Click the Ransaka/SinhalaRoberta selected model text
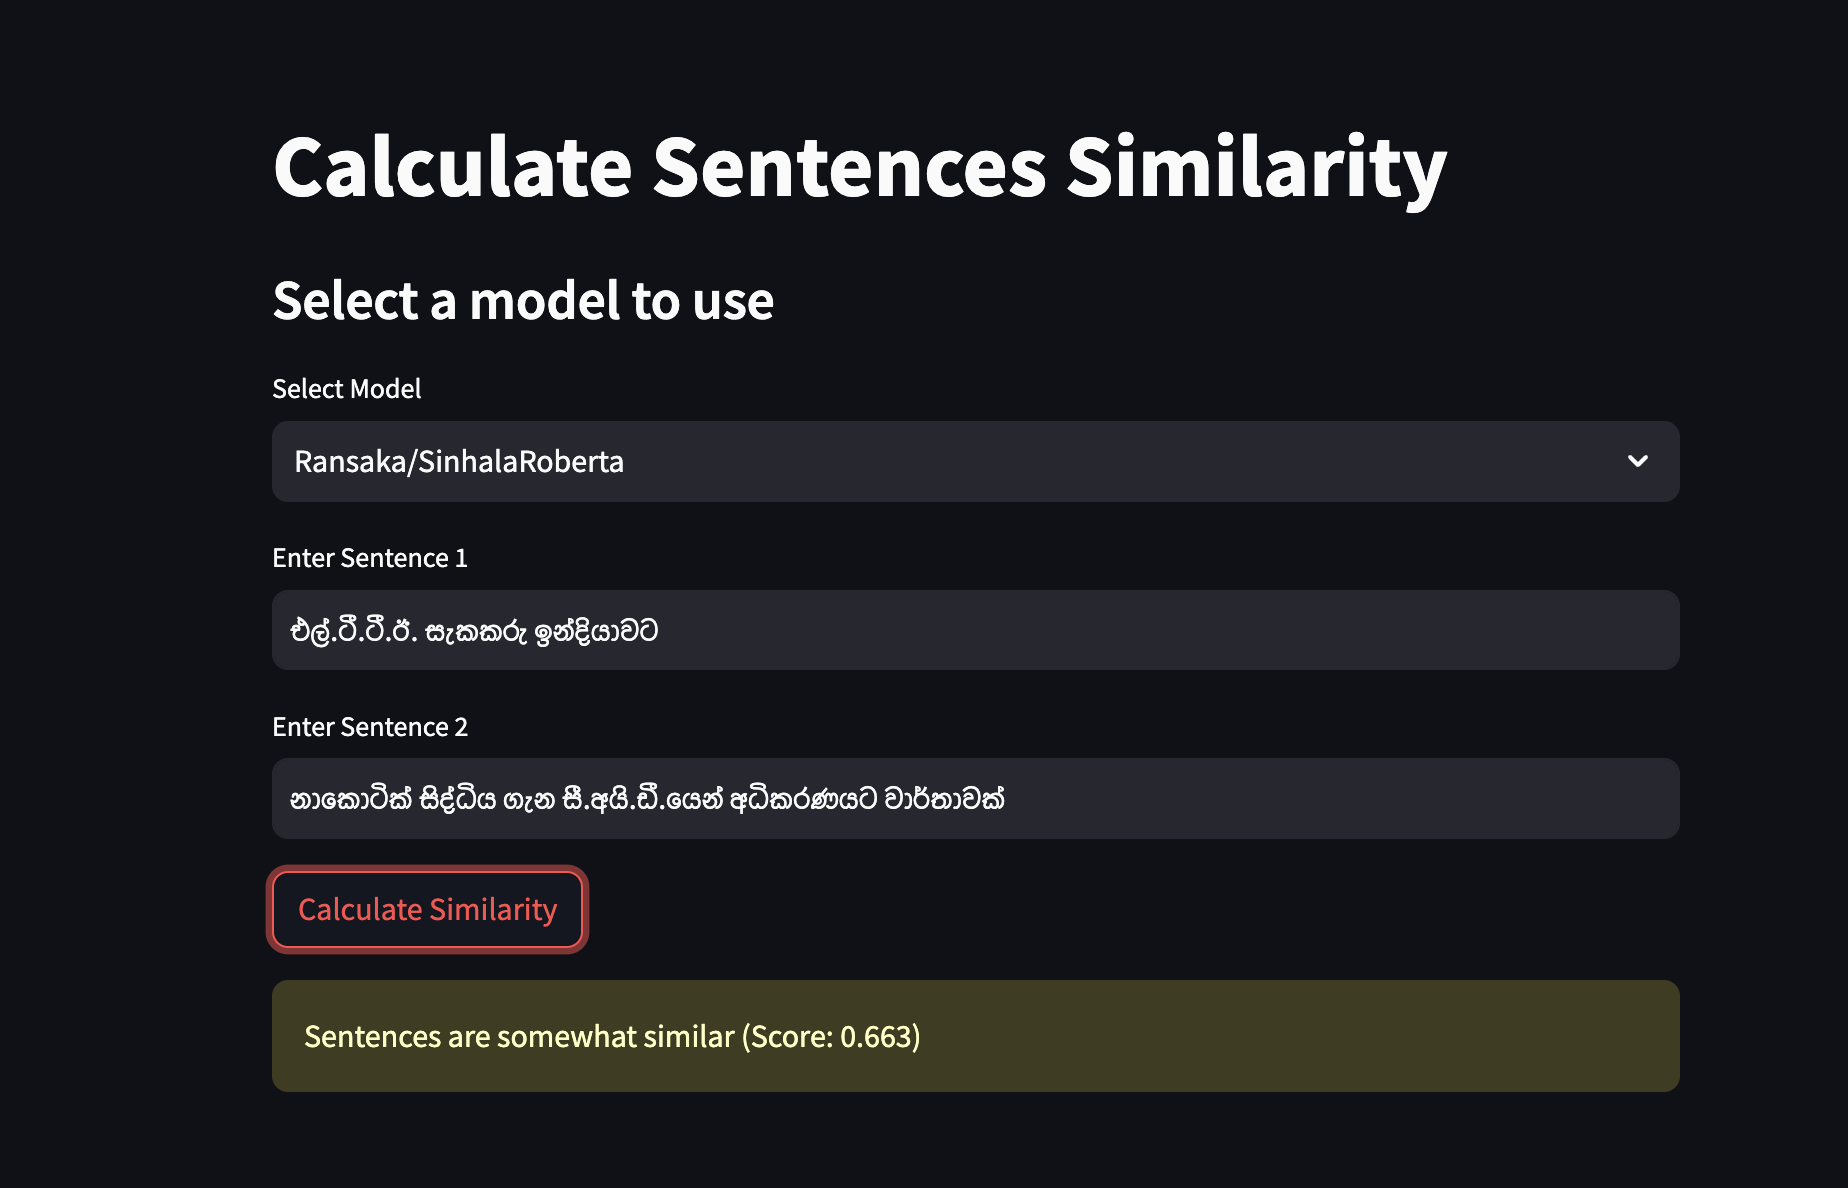Viewport: 1848px width, 1188px height. coord(459,461)
